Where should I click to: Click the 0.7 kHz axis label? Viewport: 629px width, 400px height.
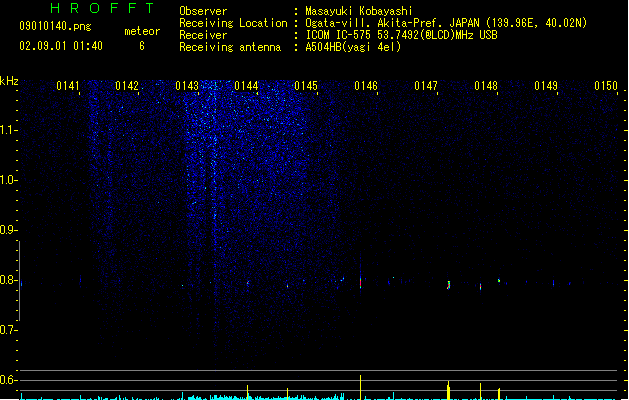[x=8, y=330]
